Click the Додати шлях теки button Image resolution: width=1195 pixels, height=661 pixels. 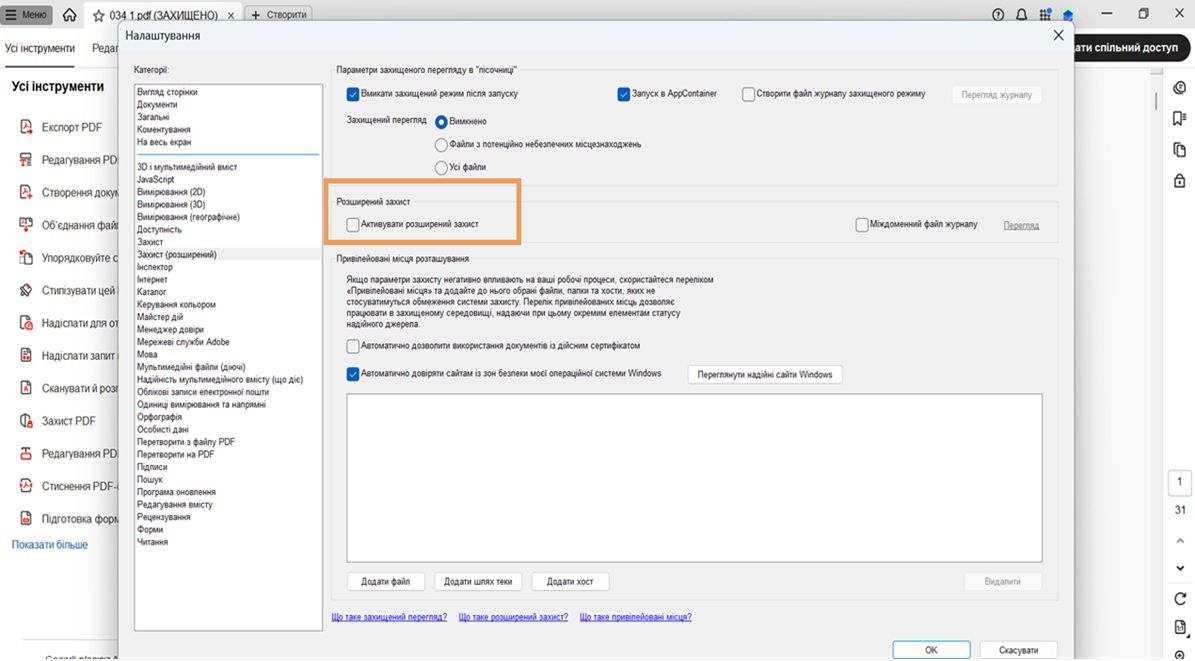pos(478,582)
